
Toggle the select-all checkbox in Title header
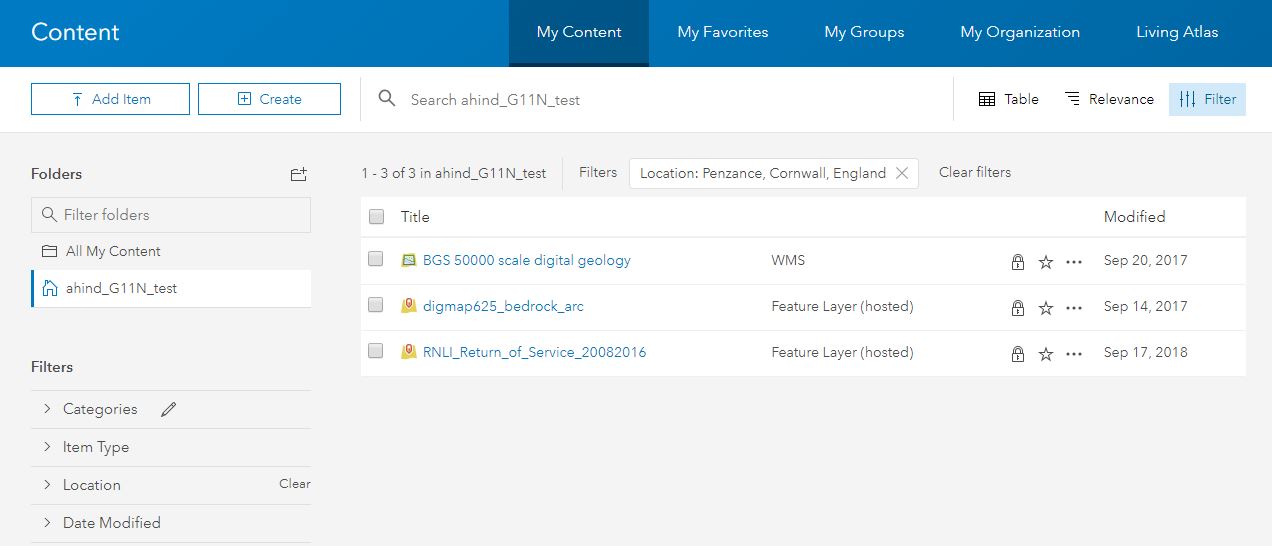point(376,216)
